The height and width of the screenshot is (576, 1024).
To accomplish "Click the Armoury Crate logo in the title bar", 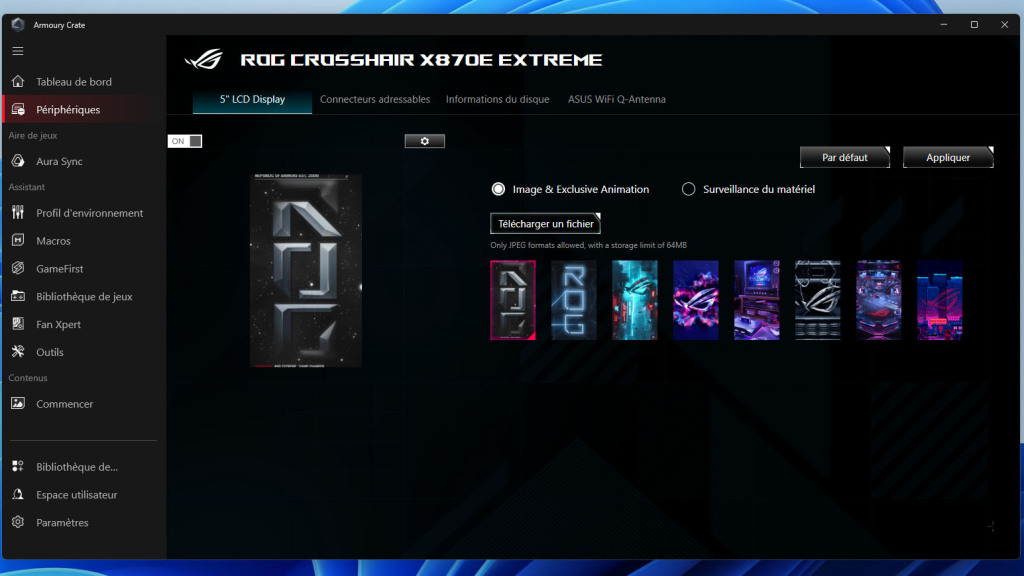I will [x=18, y=25].
